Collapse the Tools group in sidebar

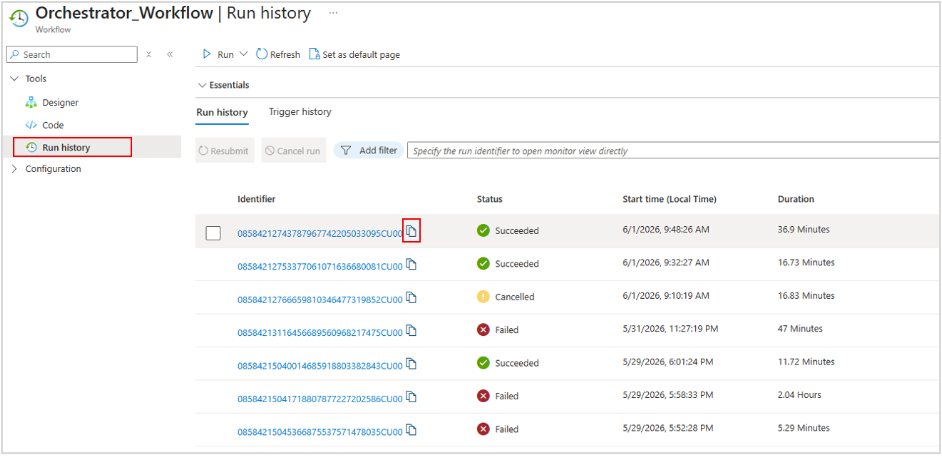click(14, 79)
